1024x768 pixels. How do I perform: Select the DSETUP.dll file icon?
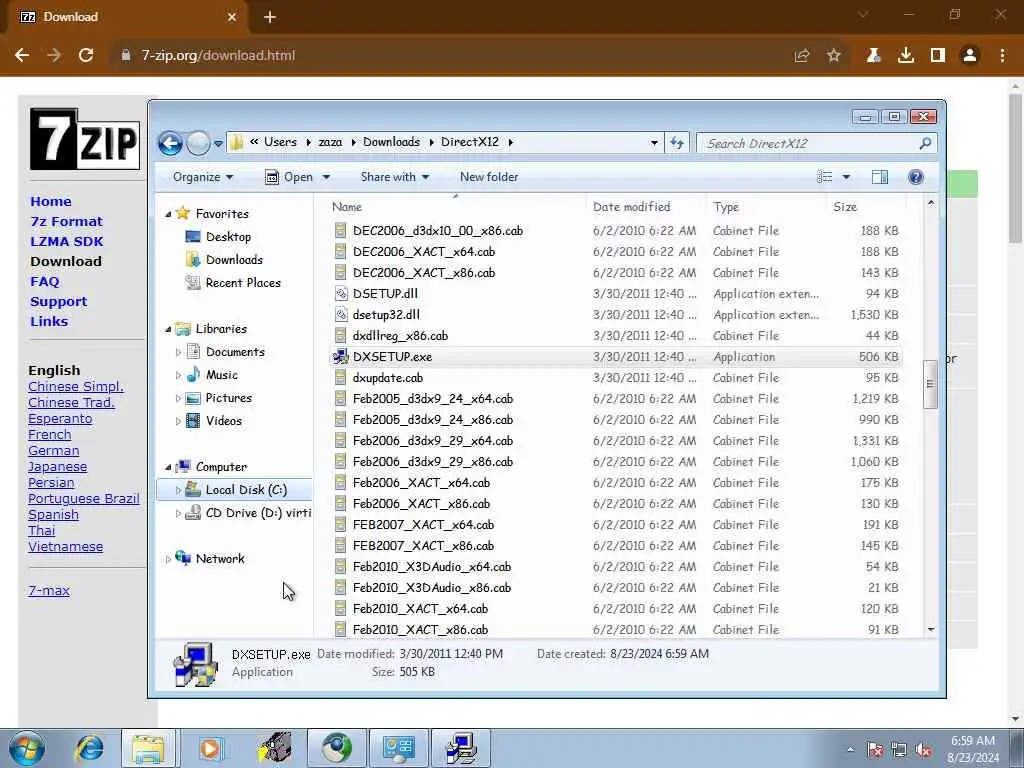coord(340,294)
